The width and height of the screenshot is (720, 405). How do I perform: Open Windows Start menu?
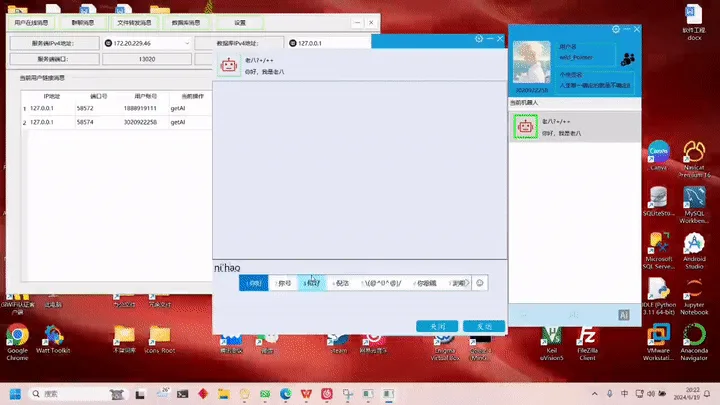click(15, 394)
